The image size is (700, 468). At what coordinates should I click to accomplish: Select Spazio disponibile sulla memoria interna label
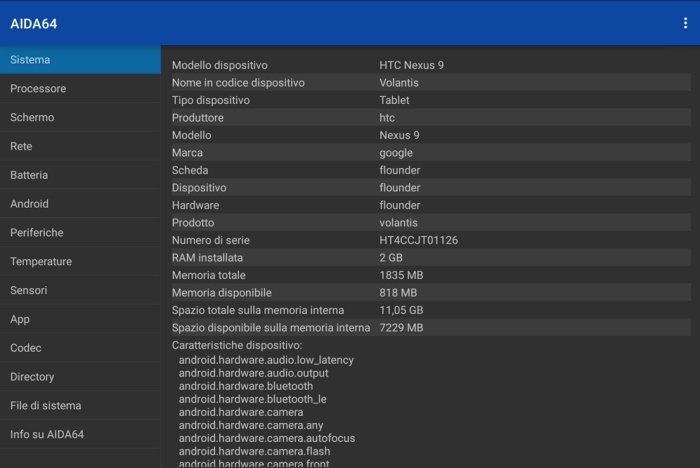point(271,328)
